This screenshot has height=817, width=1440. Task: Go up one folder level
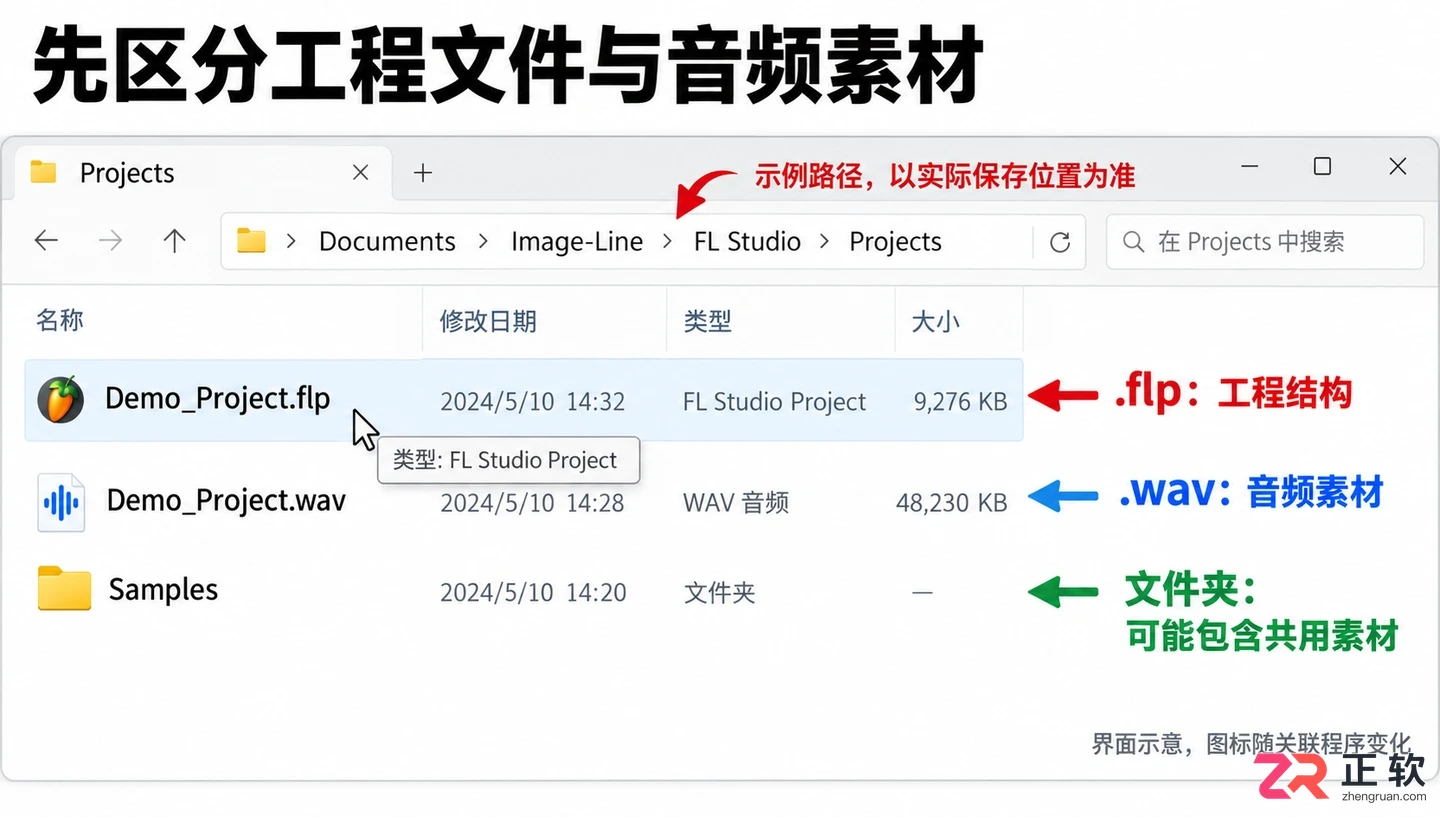pyautogui.click(x=175, y=241)
